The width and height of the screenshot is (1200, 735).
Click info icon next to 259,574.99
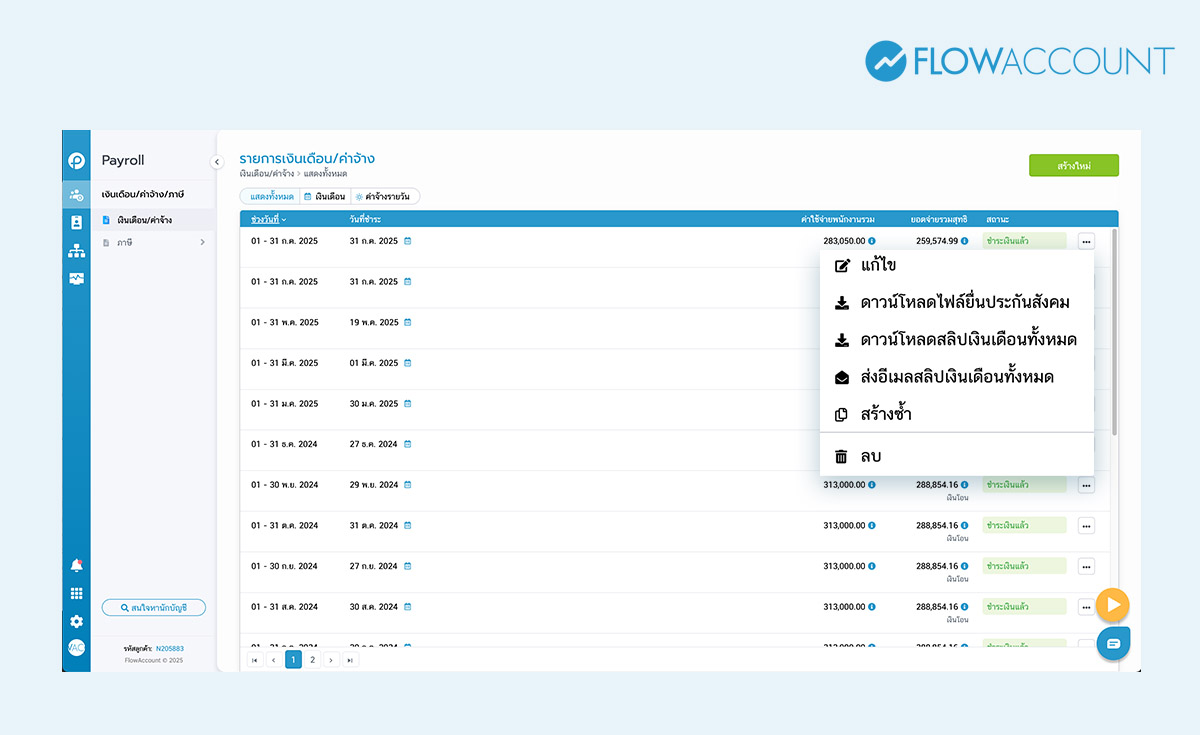click(966, 241)
